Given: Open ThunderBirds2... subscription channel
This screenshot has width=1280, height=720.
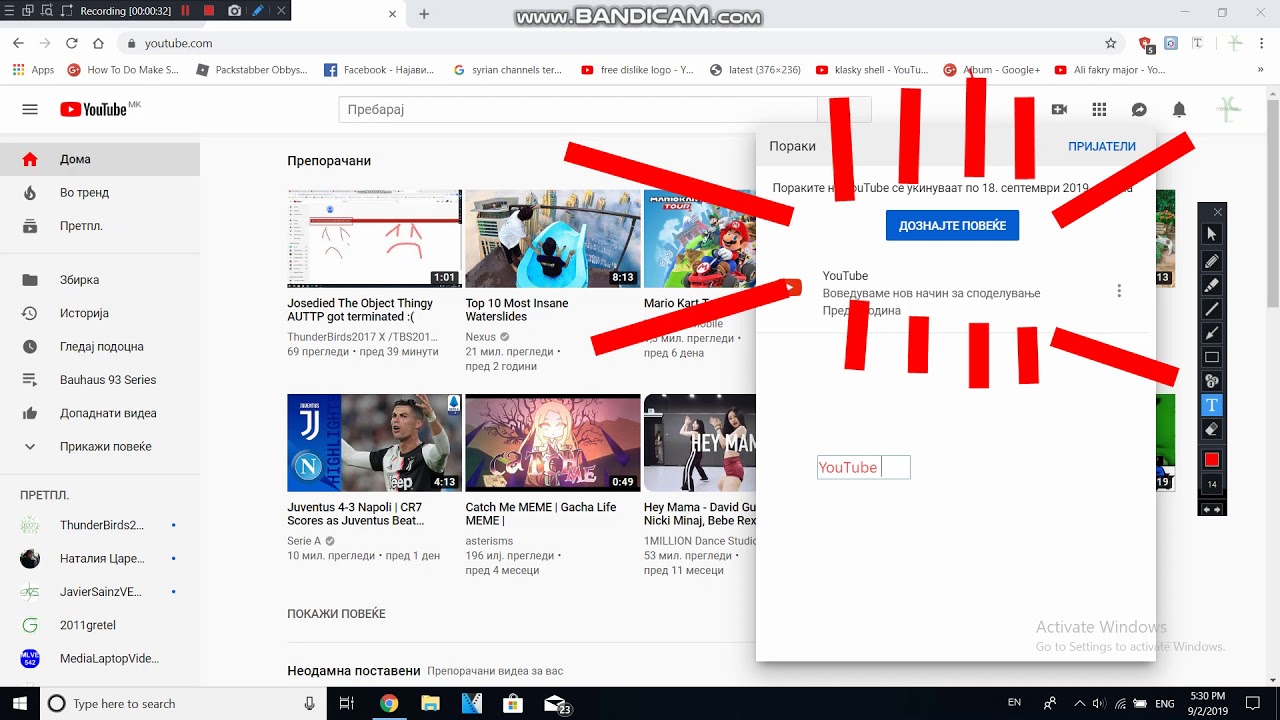Looking at the screenshot, I should pos(100,525).
